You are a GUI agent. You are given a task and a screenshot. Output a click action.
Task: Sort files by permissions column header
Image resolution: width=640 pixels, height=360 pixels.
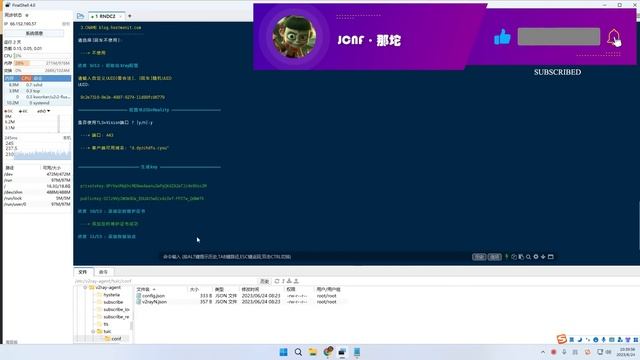[x=299, y=289]
